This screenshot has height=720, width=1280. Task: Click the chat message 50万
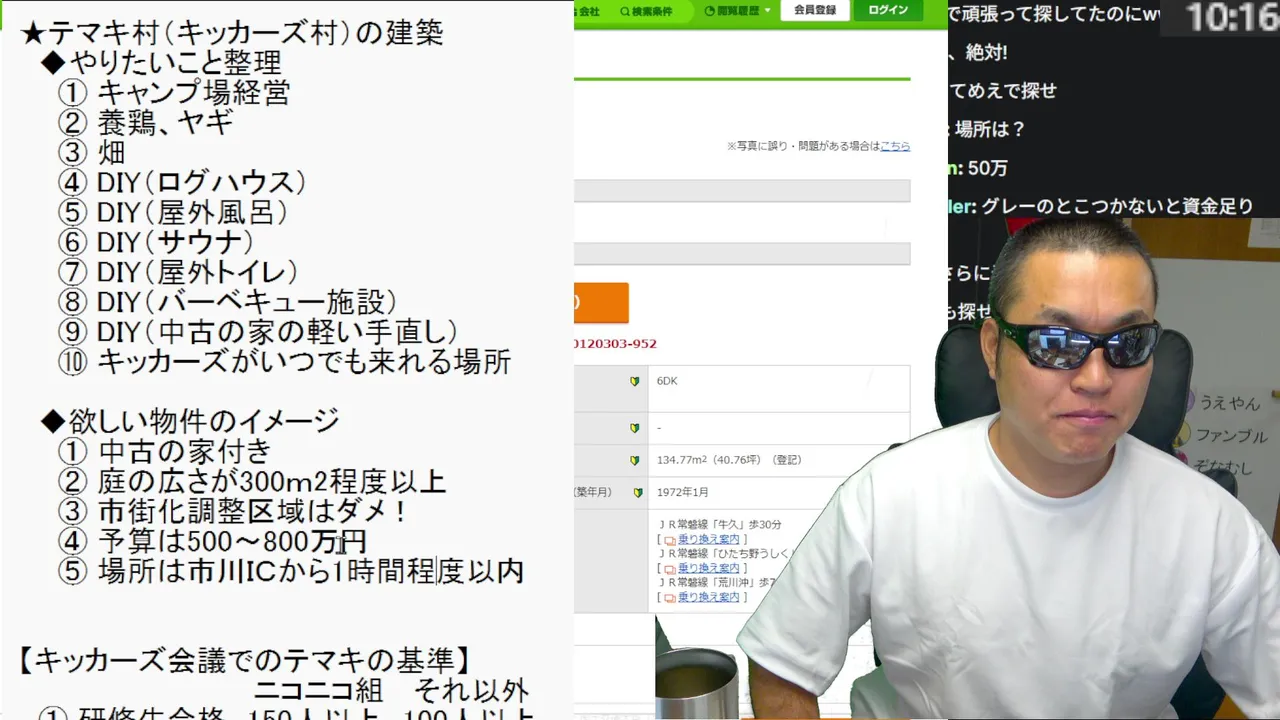pyautogui.click(x=988, y=168)
